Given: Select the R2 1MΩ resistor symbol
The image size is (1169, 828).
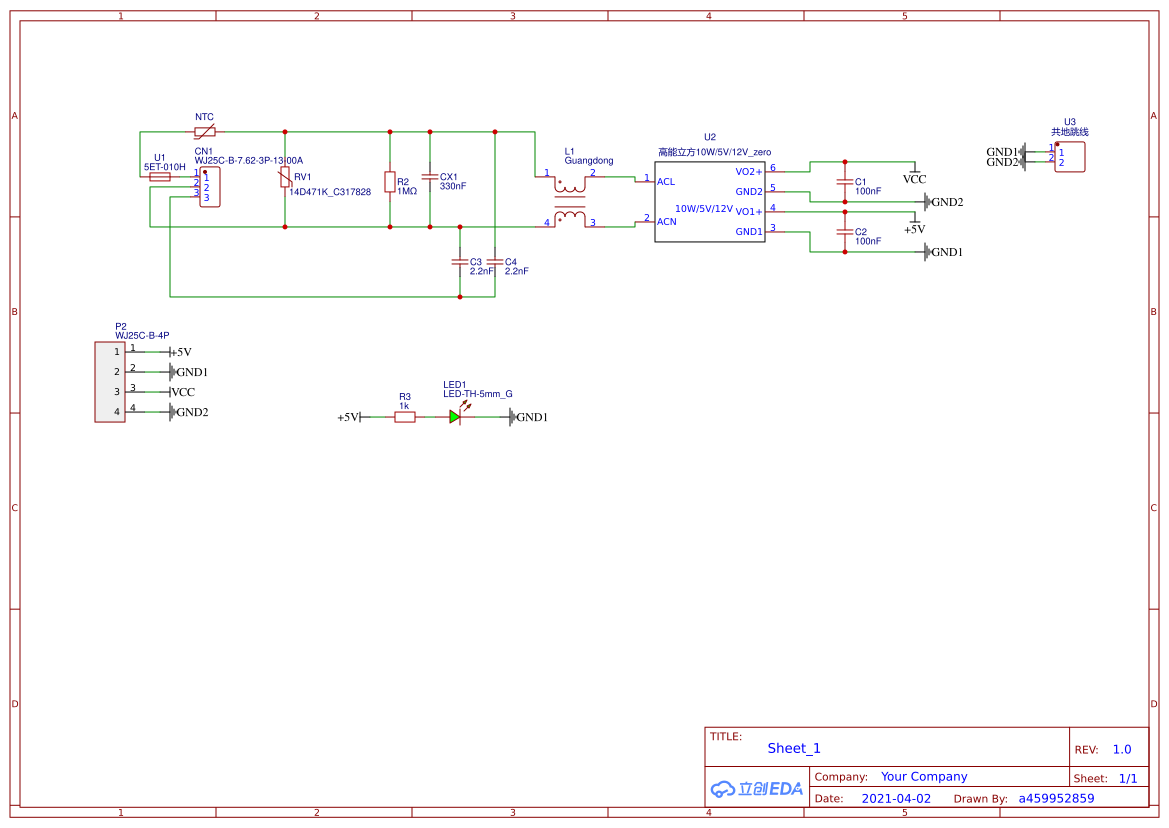Looking at the screenshot, I should coord(390,181).
